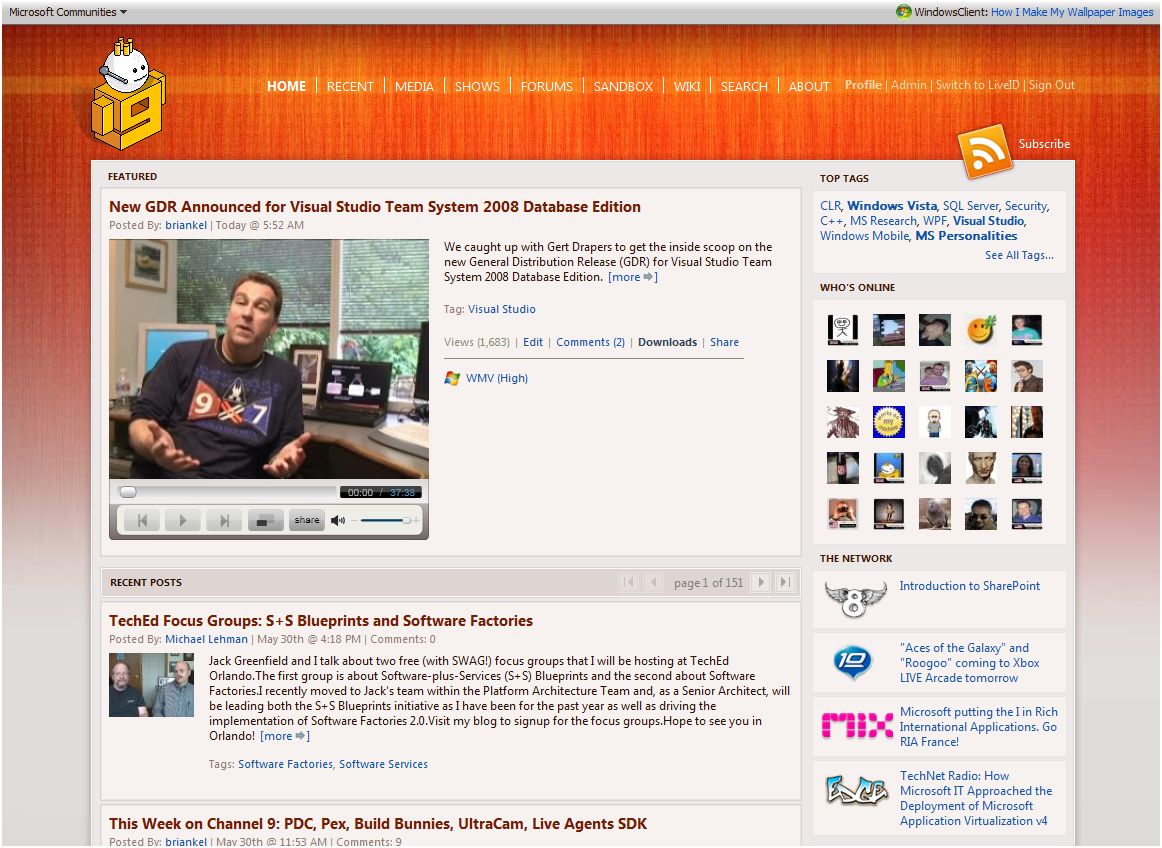Click the Channel 9 mascot logo

128,96
